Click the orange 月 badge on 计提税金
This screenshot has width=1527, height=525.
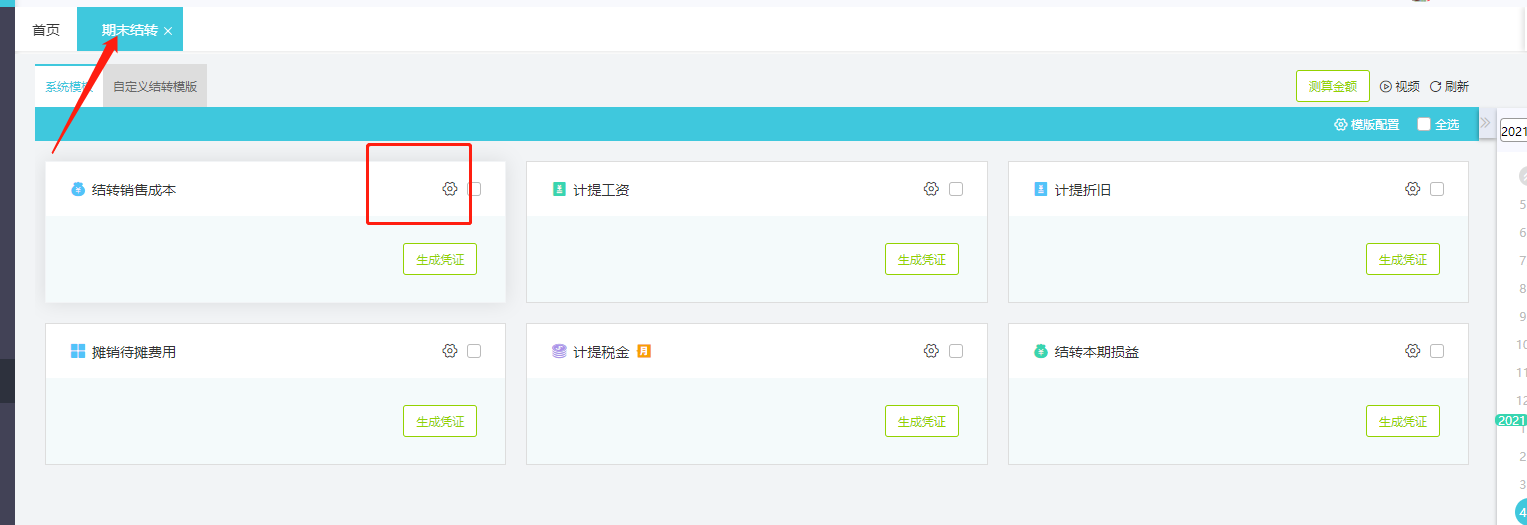point(644,351)
